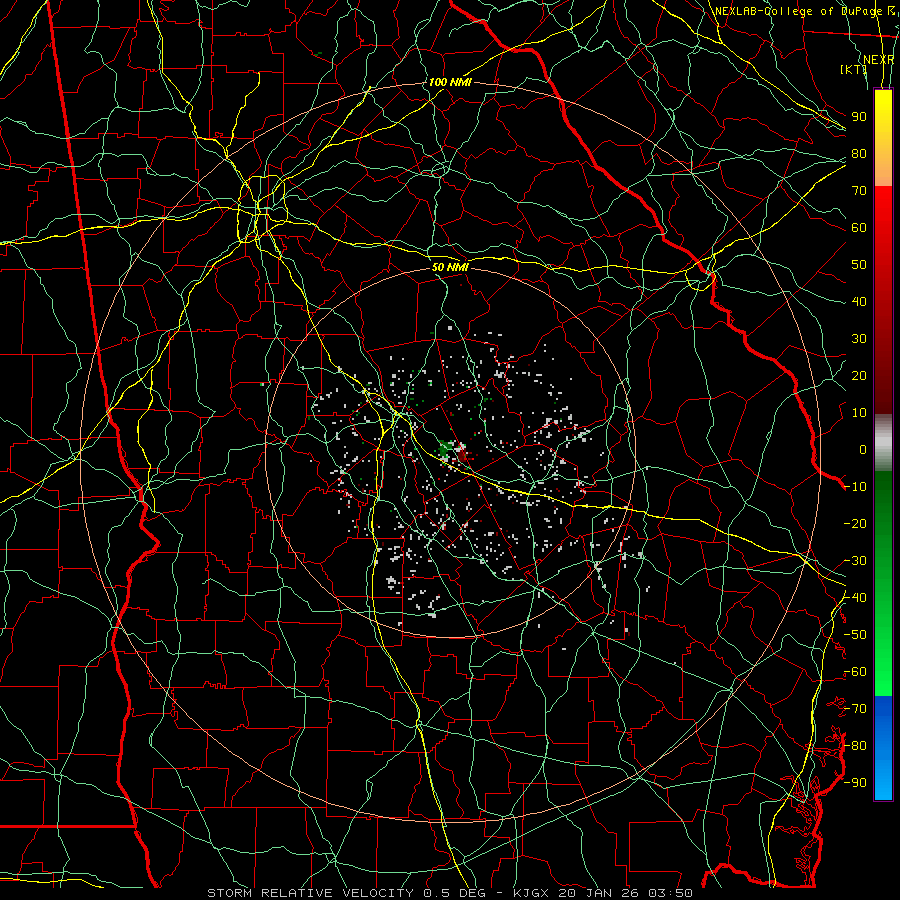
Task: Click the 50 NMI range ring label
Action: 450,267
